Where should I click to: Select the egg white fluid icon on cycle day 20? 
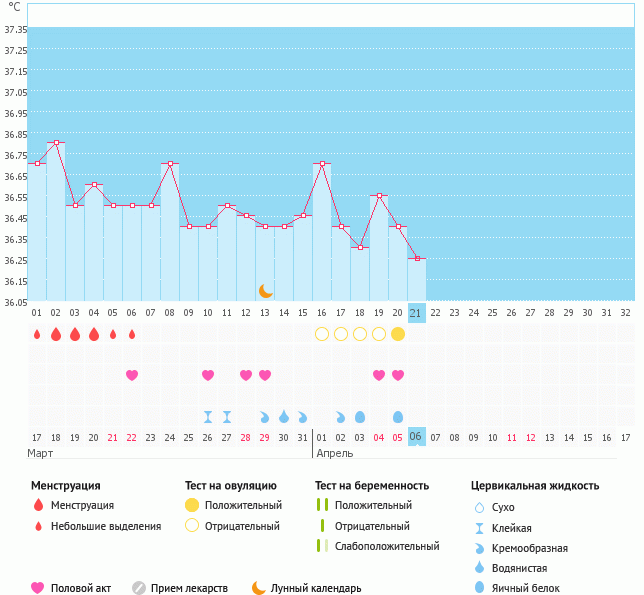click(x=398, y=416)
